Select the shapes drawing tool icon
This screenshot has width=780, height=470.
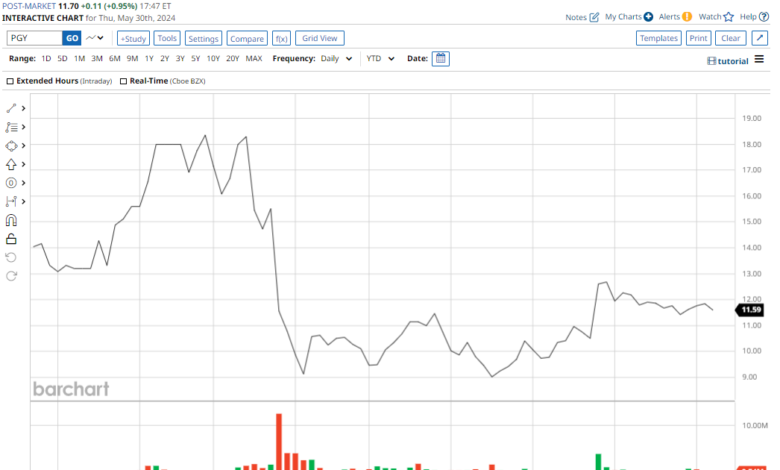point(11,146)
